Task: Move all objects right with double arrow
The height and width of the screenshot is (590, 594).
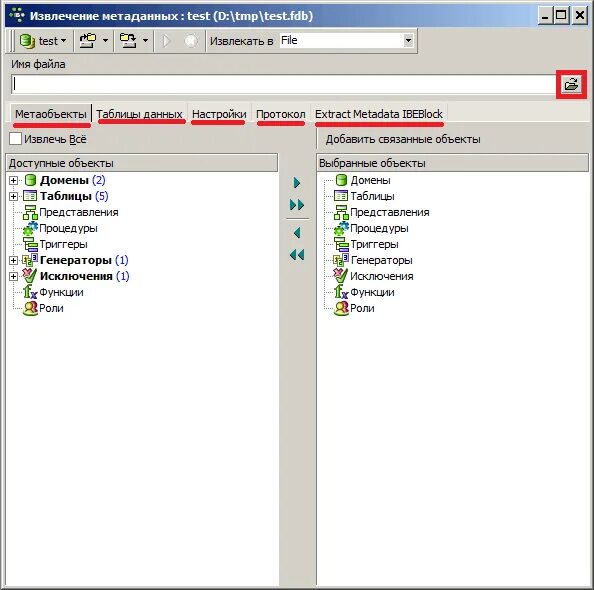Action: point(297,205)
